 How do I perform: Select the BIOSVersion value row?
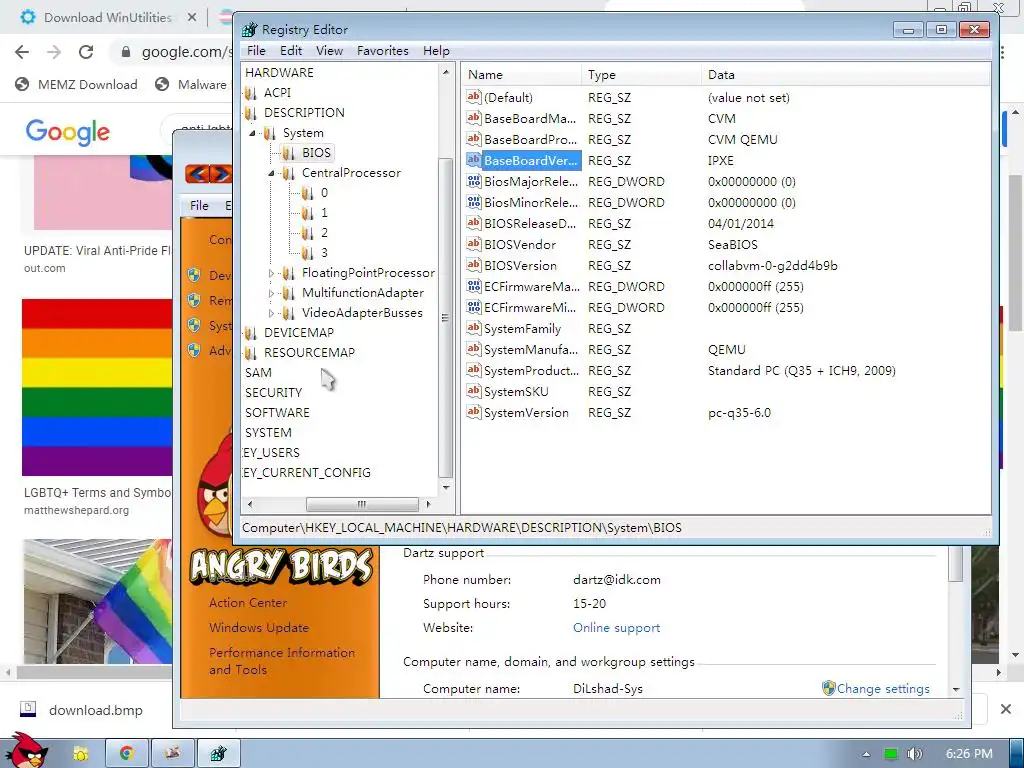coord(727,266)
